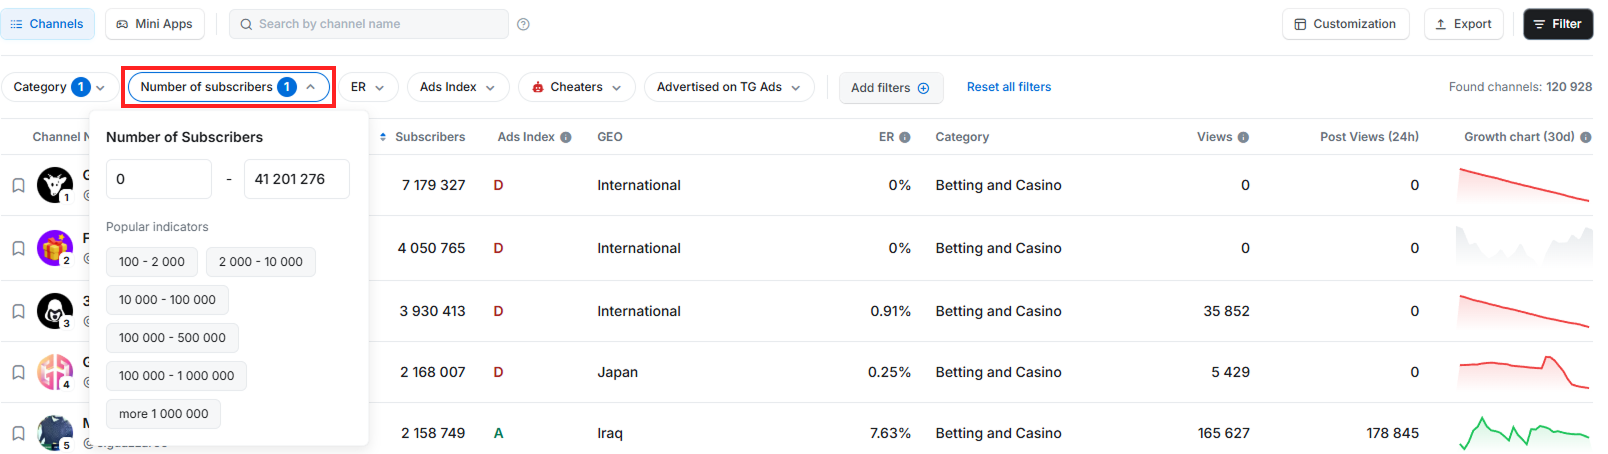
Task: Open the first channel's avatar
Action: (54, 185)
